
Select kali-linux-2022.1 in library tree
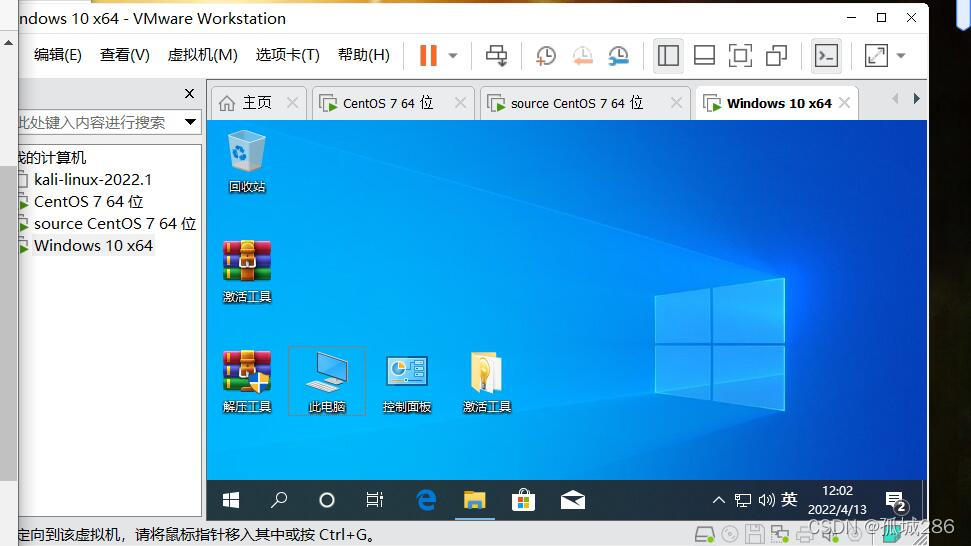(92, 180)
